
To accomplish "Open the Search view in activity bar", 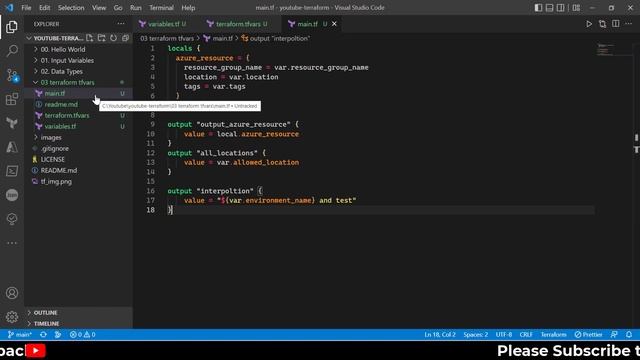I will 12,51.
